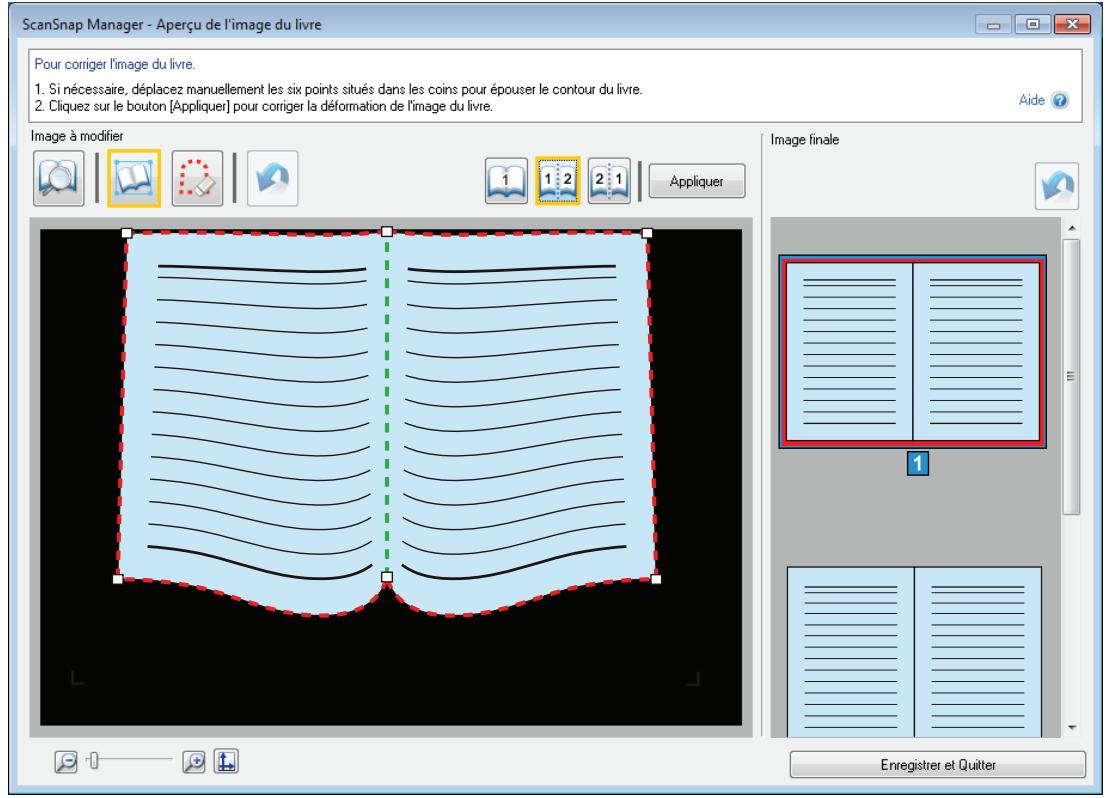Image resolution: width=1107 pixels, height=798 pixels.
Task: Choose single page output mode icon
Action: pyautogui.click(x=506, y=181)
